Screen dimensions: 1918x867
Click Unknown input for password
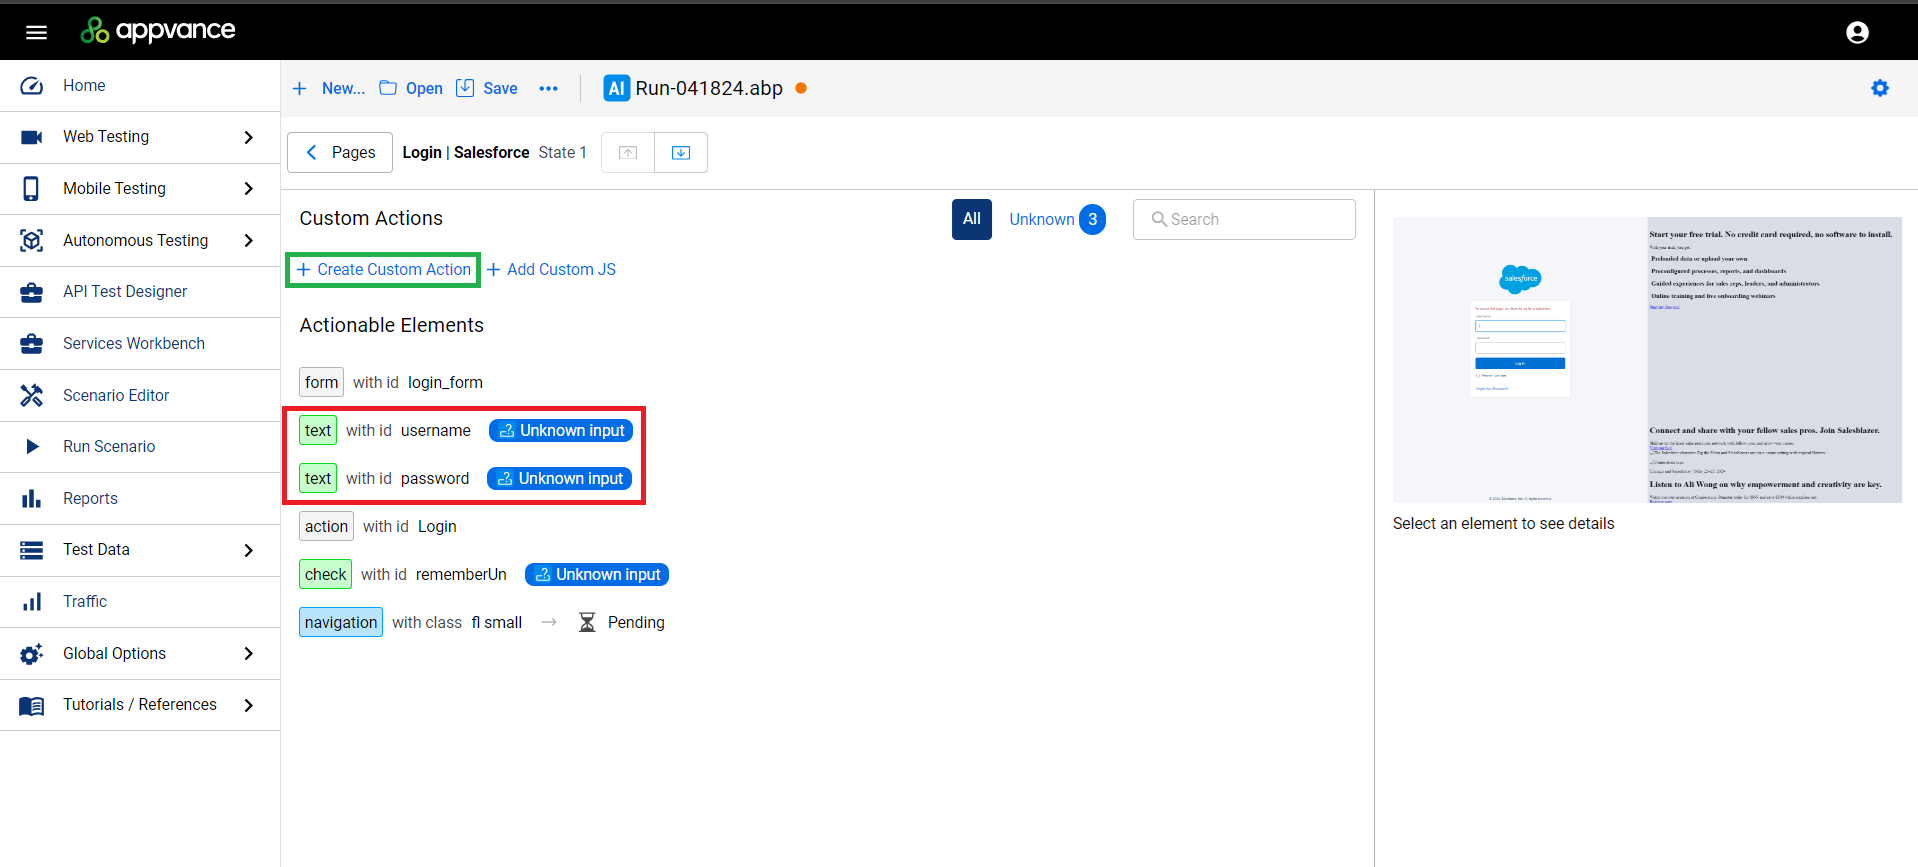point(559,479)
